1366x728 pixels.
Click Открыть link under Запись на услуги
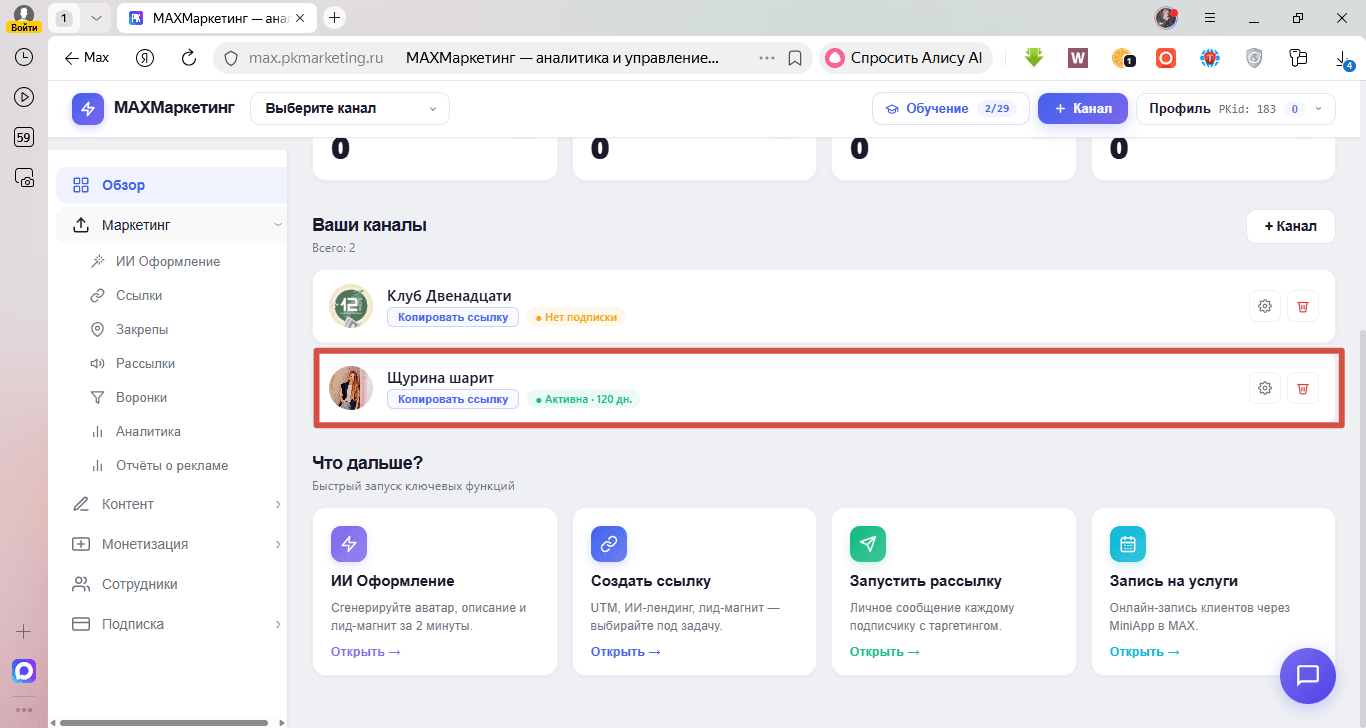tap(1145, 652)
